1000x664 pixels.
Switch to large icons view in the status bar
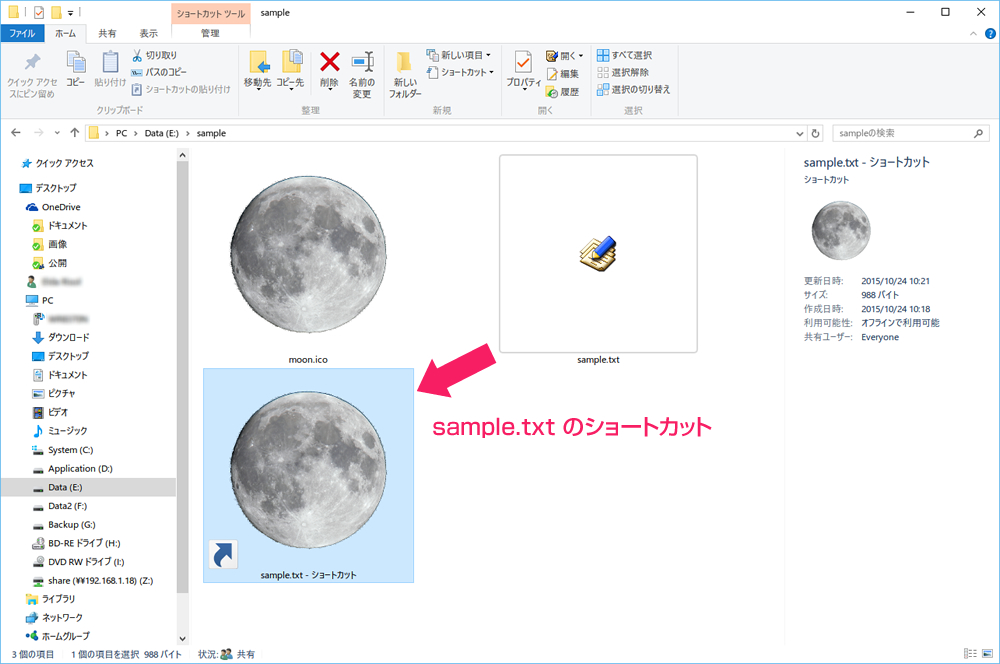point(986,654)
